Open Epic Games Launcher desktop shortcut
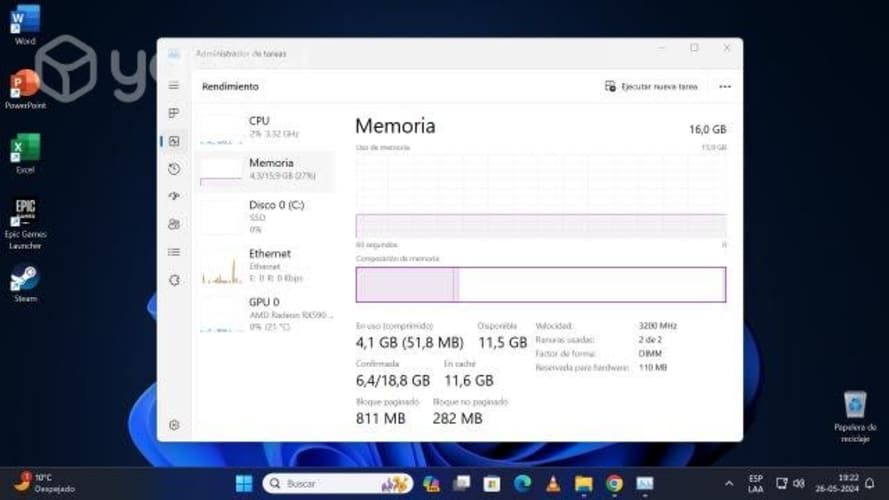The image size is (889, 500). 25,222
